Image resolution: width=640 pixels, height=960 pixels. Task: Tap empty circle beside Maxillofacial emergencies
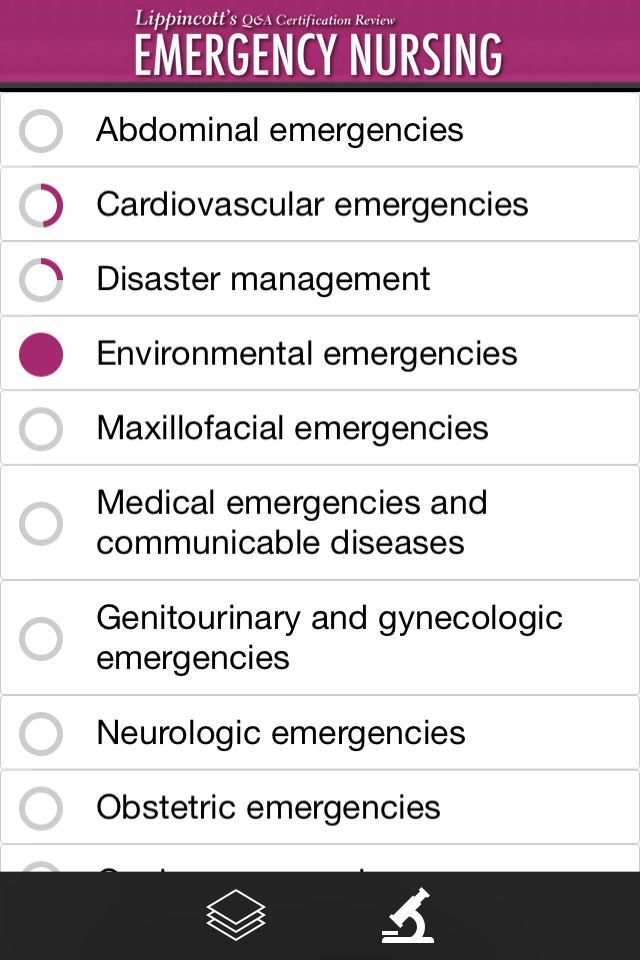coord(41,429)
